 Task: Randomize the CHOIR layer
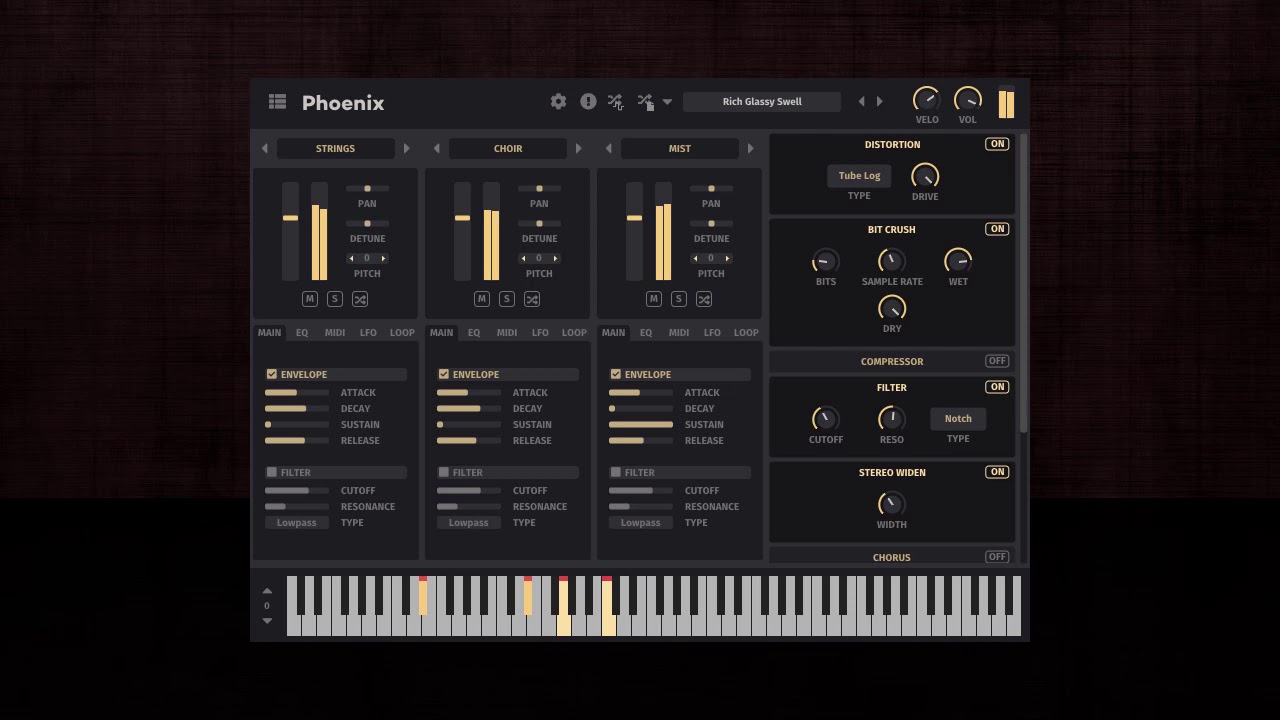(x=532, y=299)
